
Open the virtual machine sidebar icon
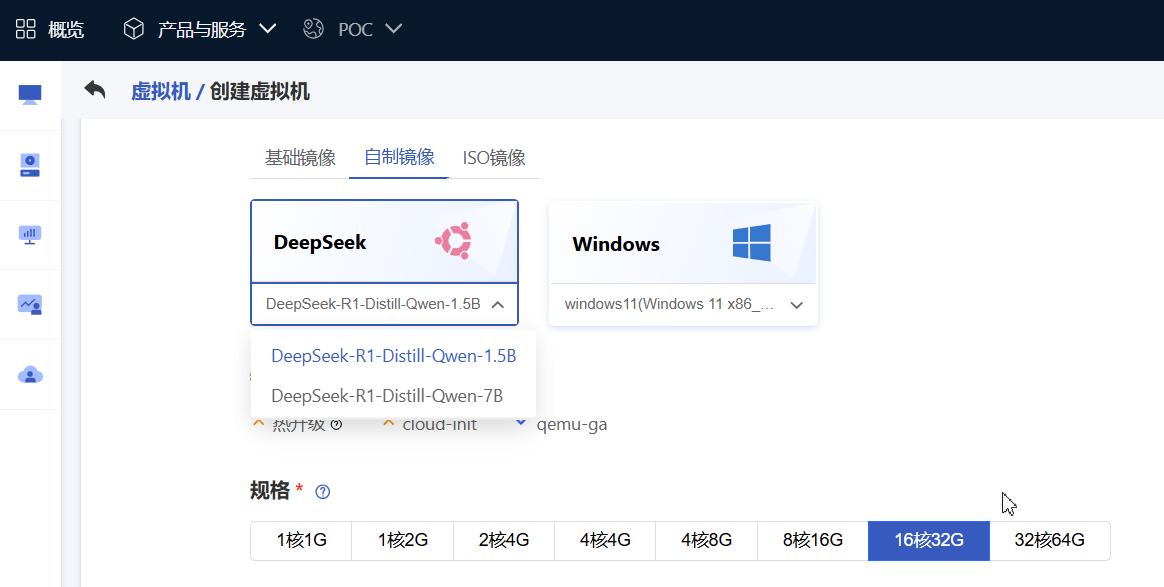click(x=30, y=95)
